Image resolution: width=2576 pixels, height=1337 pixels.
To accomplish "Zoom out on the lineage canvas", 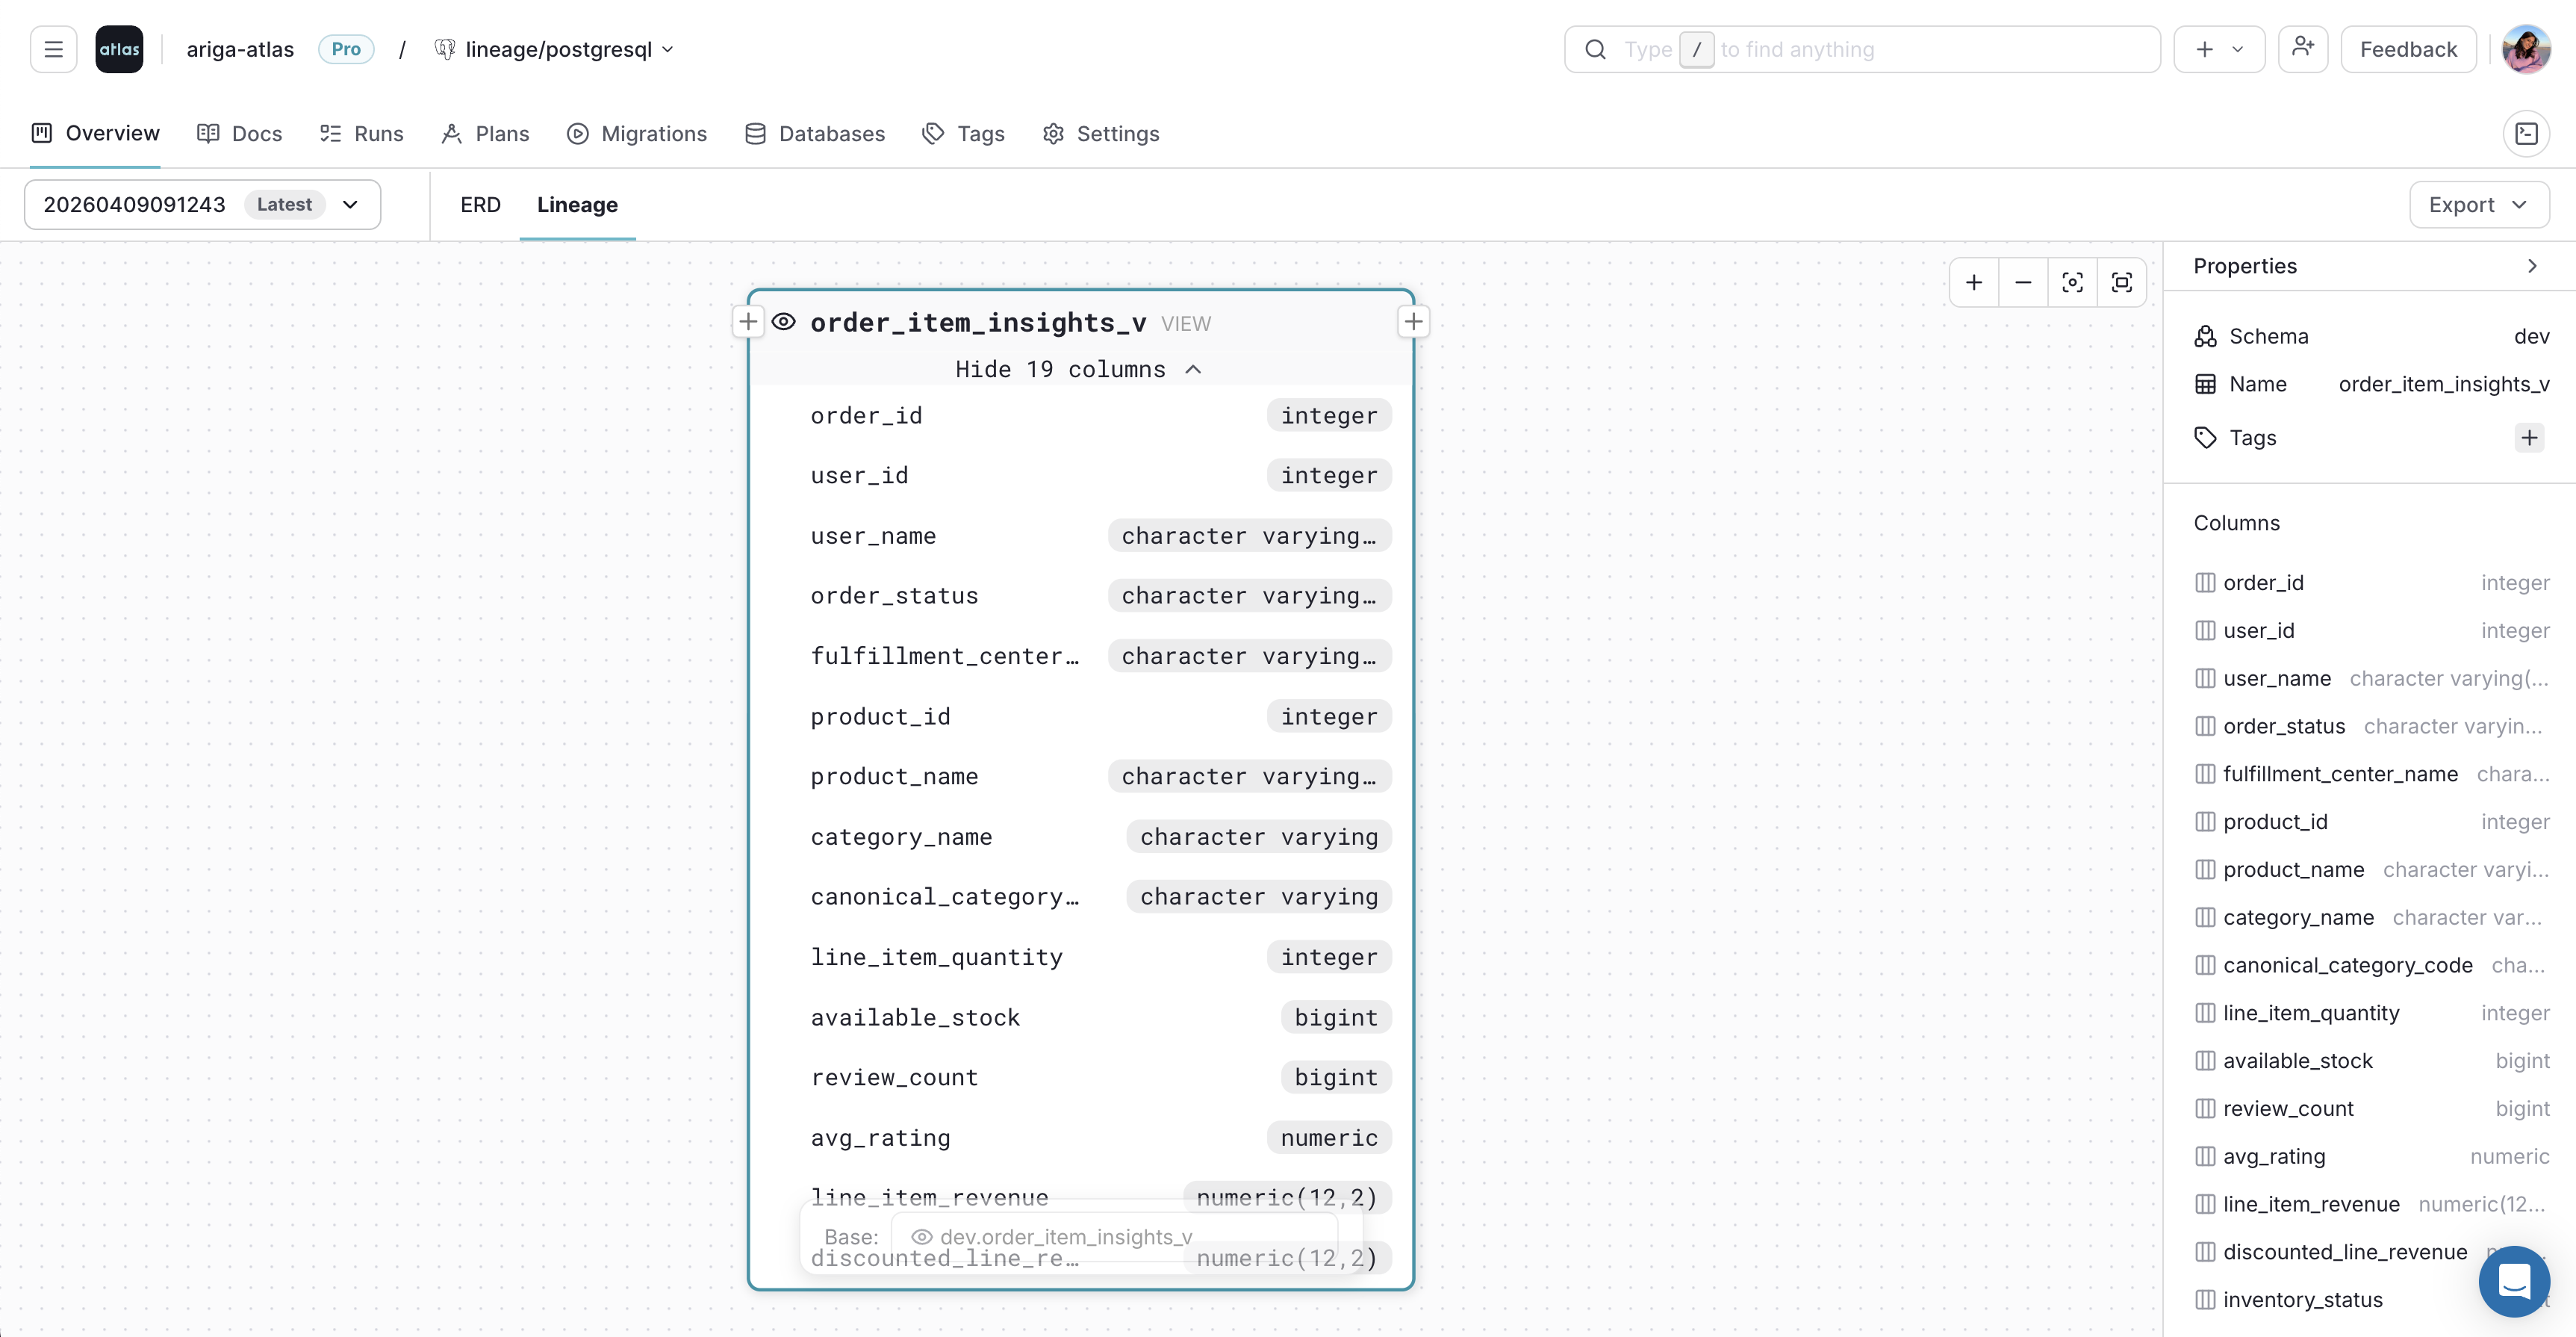I will (x=2023, y=281).
